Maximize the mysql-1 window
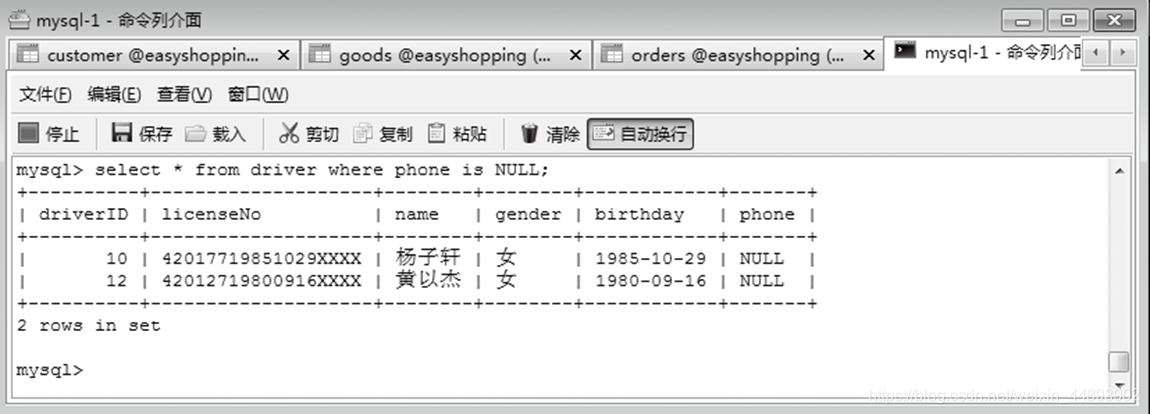Screen dimensions: 1150x414 tap(1068, 20)
